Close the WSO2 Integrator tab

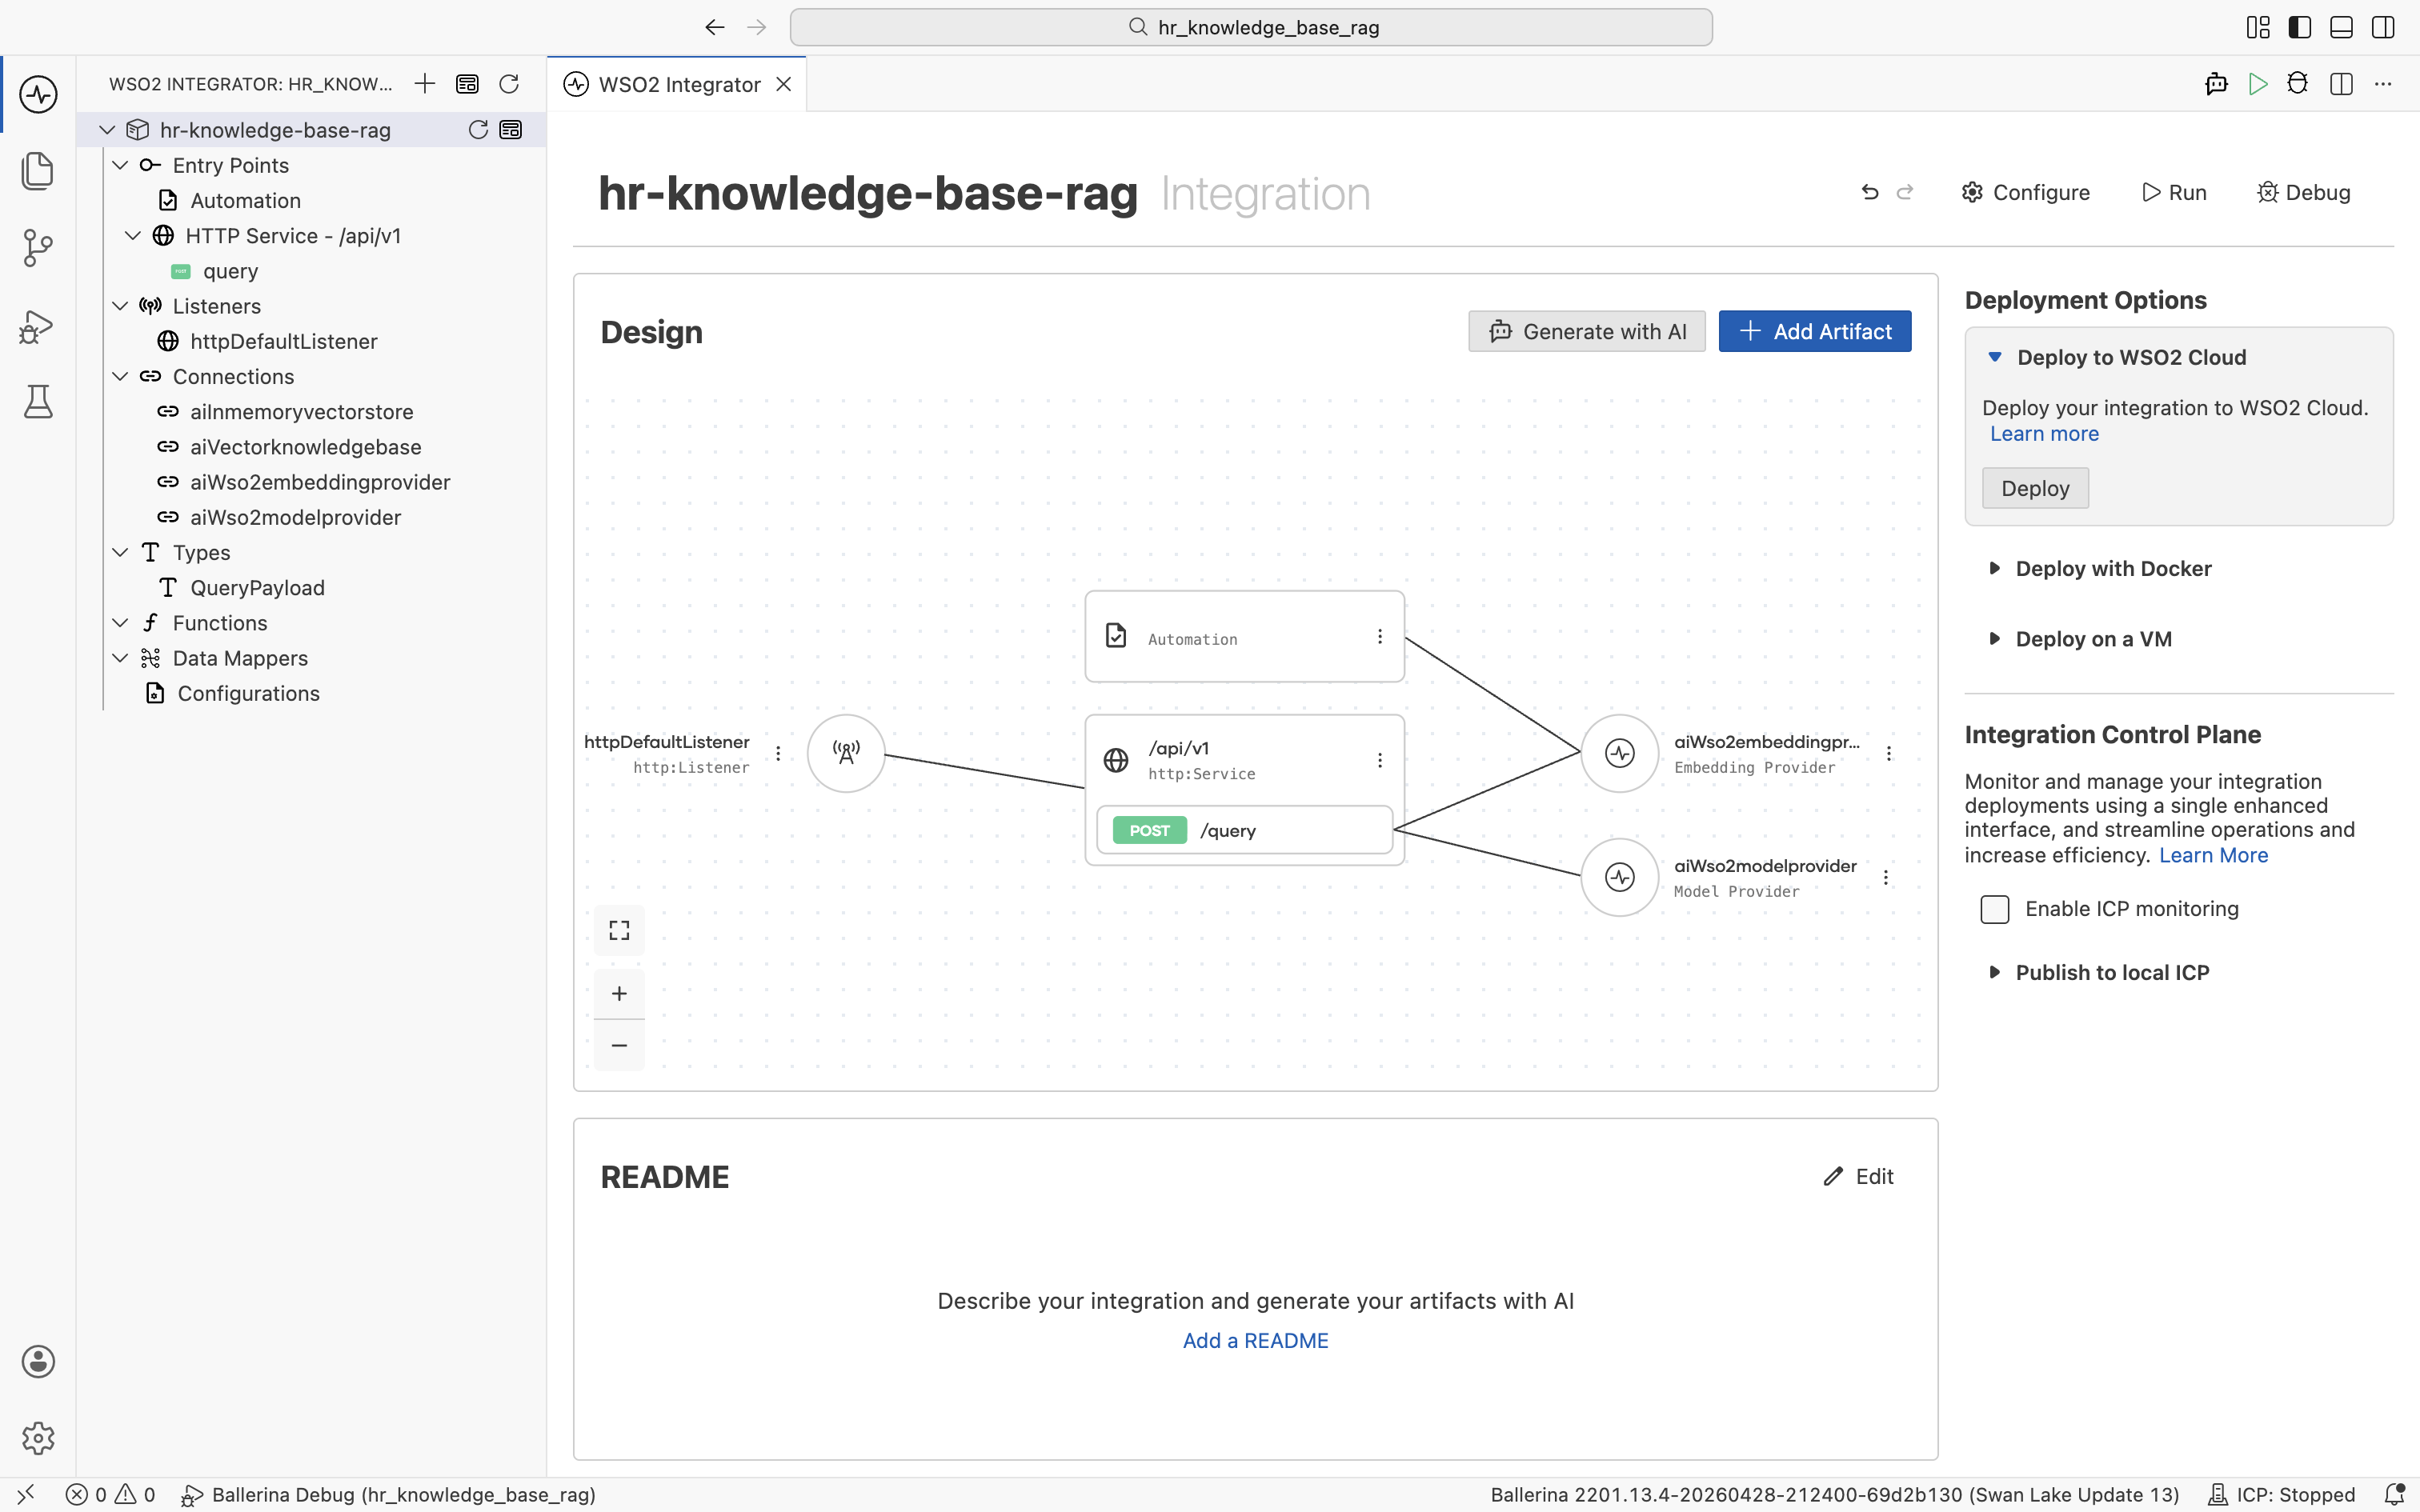coord(785,84)
